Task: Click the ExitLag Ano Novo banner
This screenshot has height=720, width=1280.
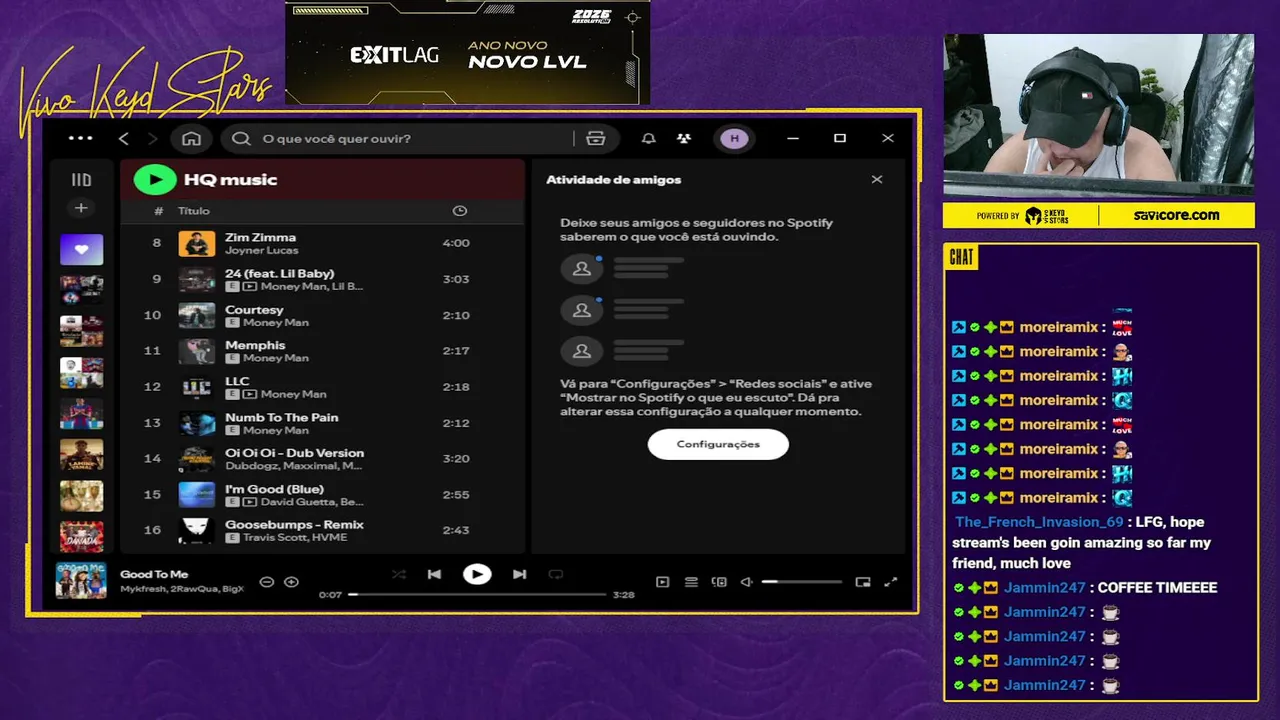Action: tap(467, 53)
